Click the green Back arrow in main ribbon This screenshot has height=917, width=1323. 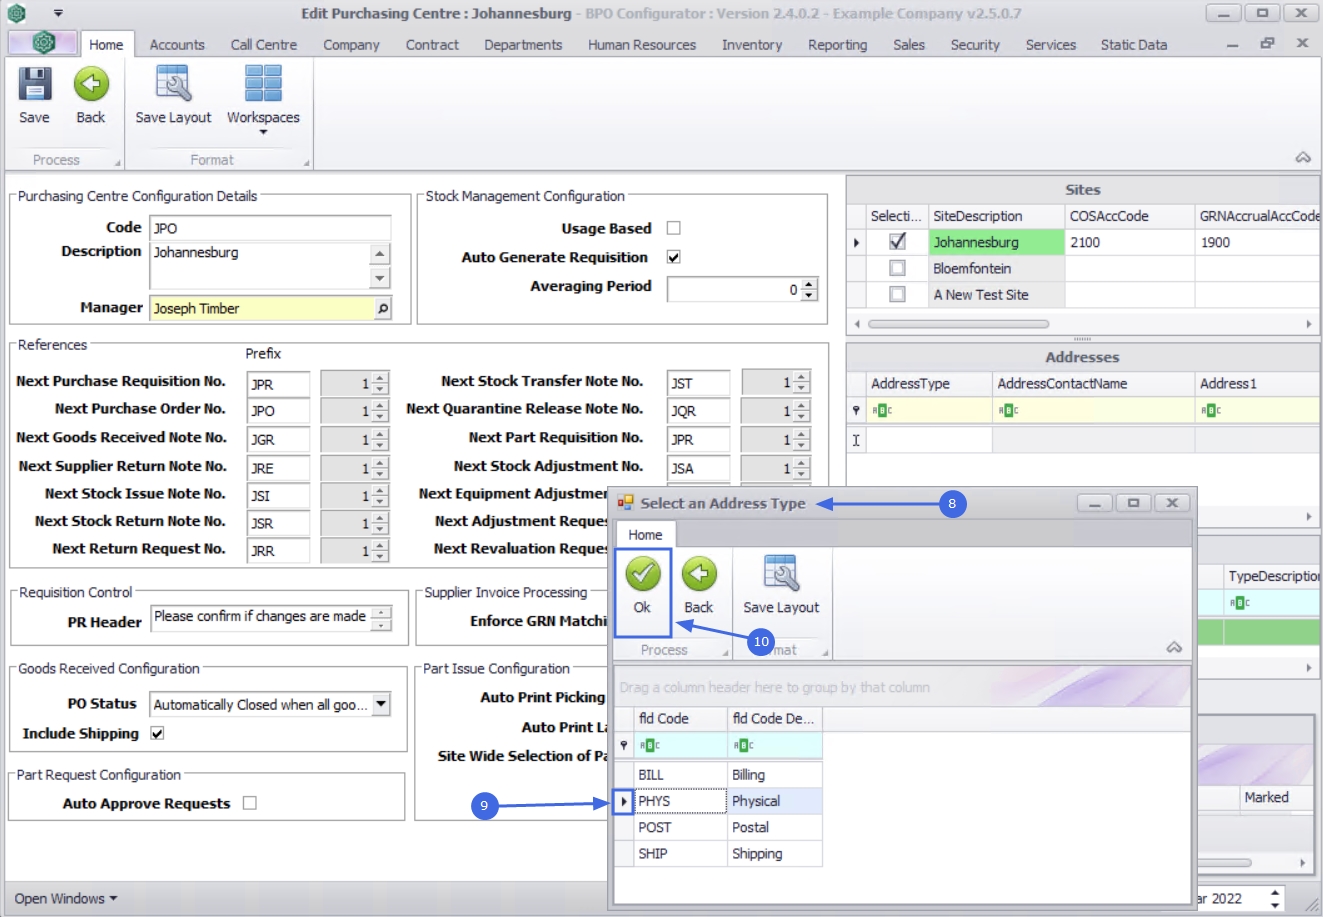(91, 85)
